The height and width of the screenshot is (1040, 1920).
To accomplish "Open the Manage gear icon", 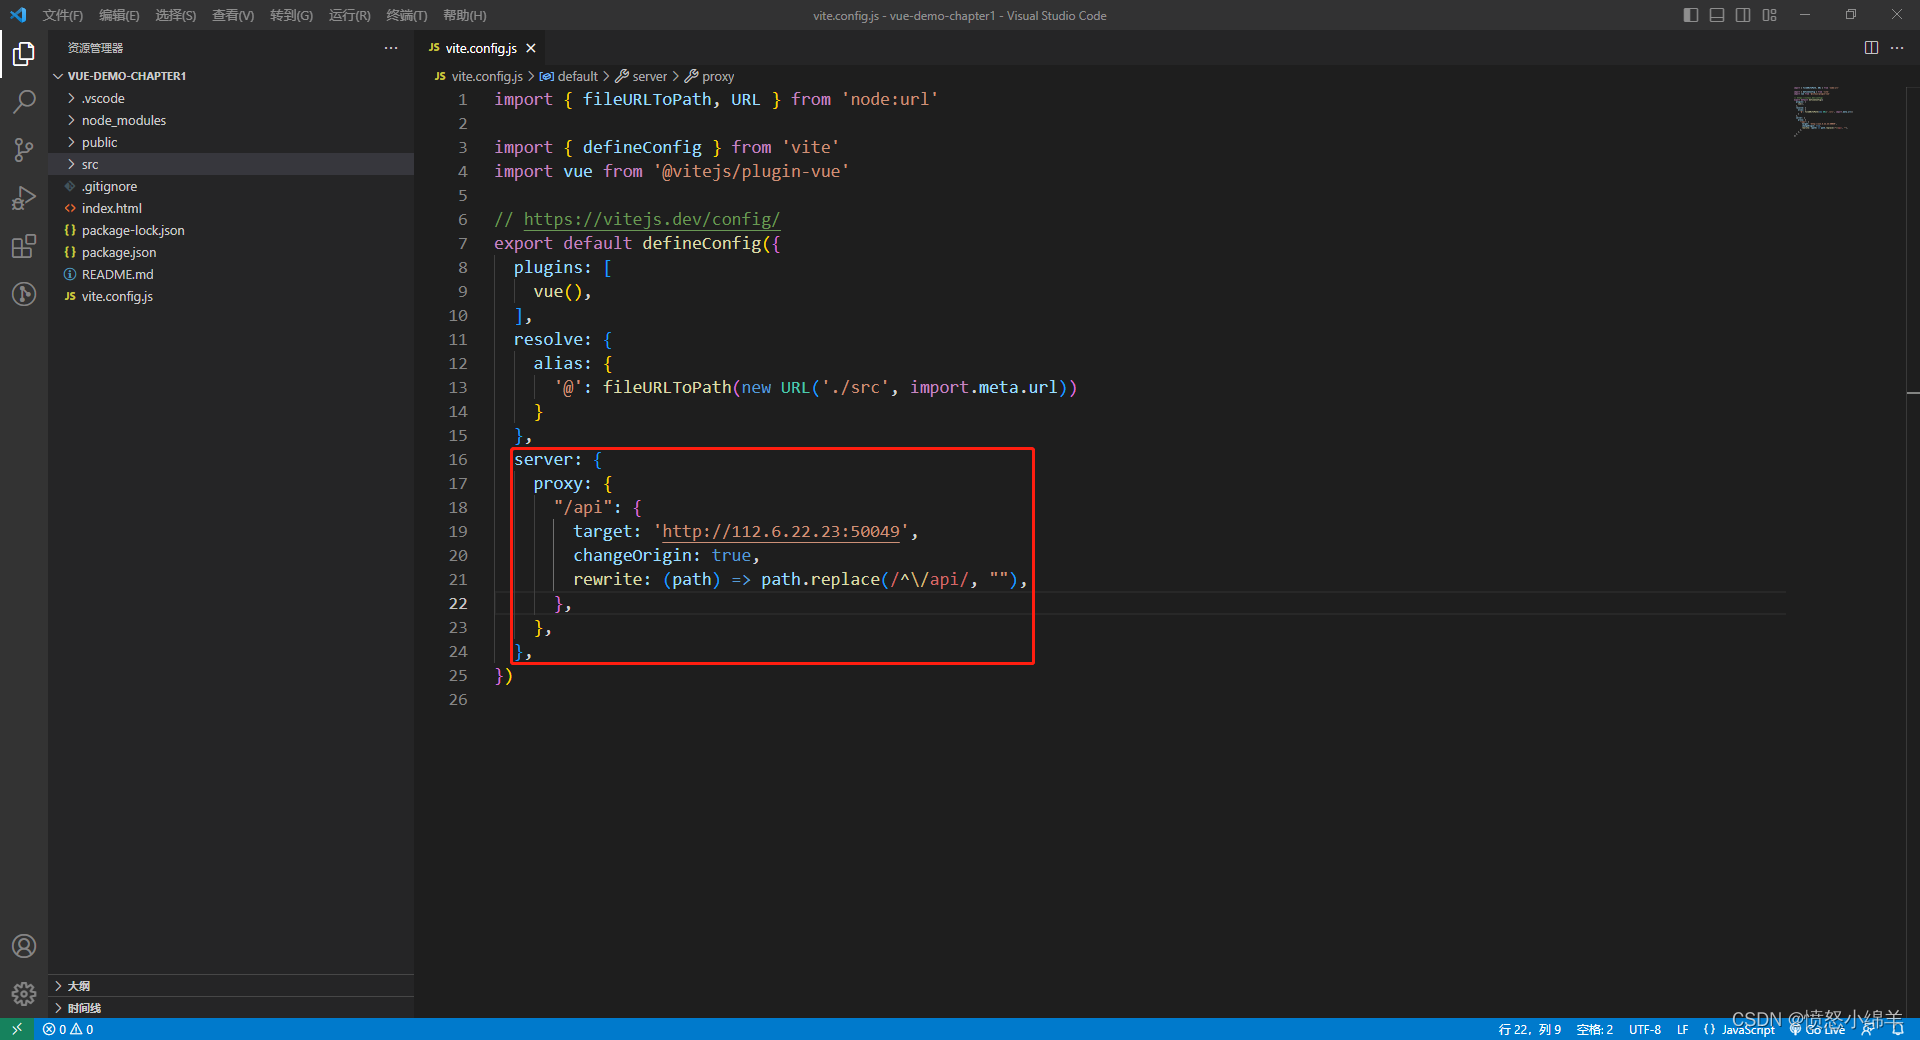I will [x=24, y=994].
